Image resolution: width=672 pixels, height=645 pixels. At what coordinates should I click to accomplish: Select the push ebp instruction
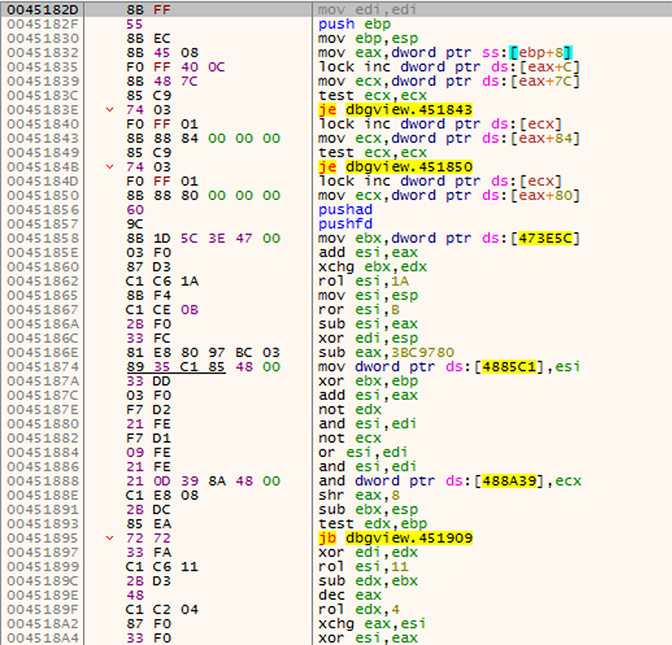pos(342,22)
